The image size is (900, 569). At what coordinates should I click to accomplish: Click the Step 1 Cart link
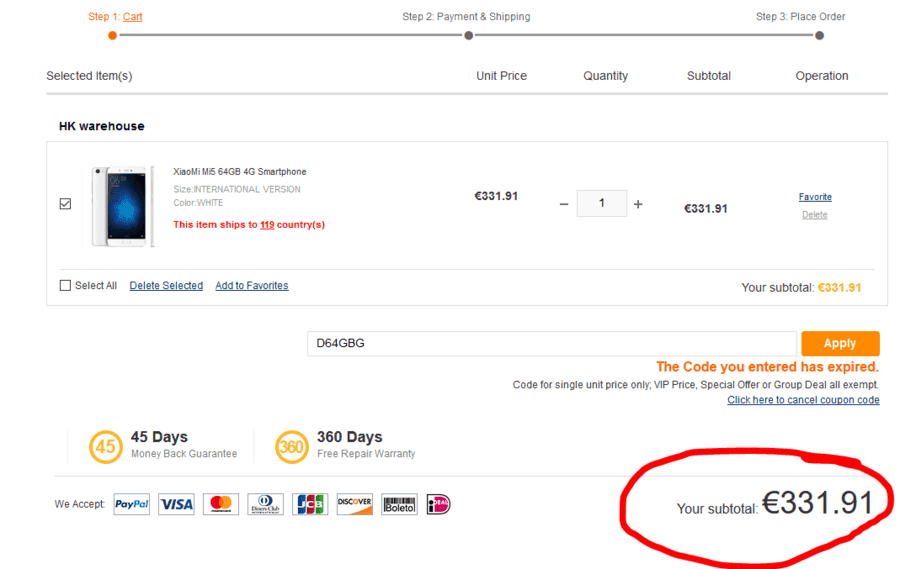(133, 17)
